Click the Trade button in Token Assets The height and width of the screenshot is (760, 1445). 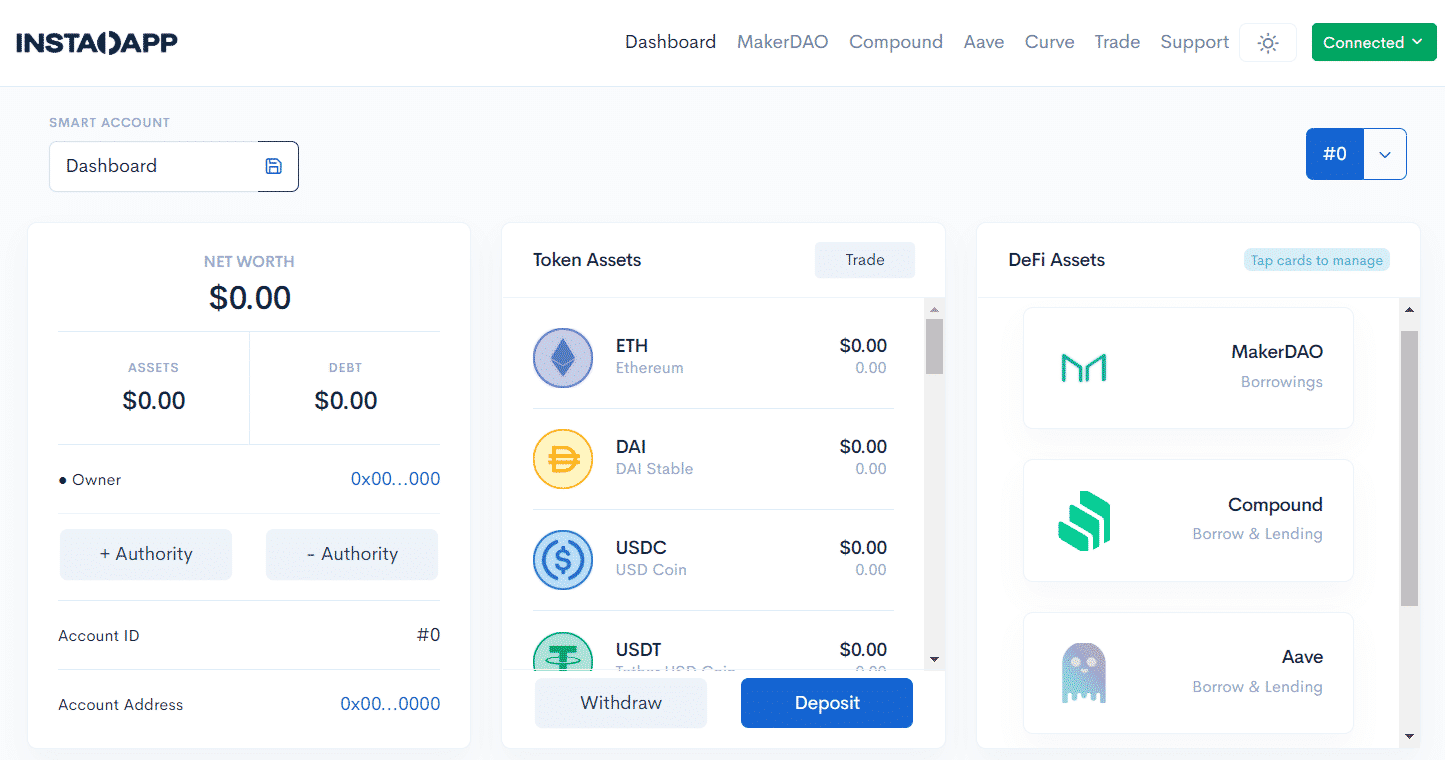pos(865,260)
